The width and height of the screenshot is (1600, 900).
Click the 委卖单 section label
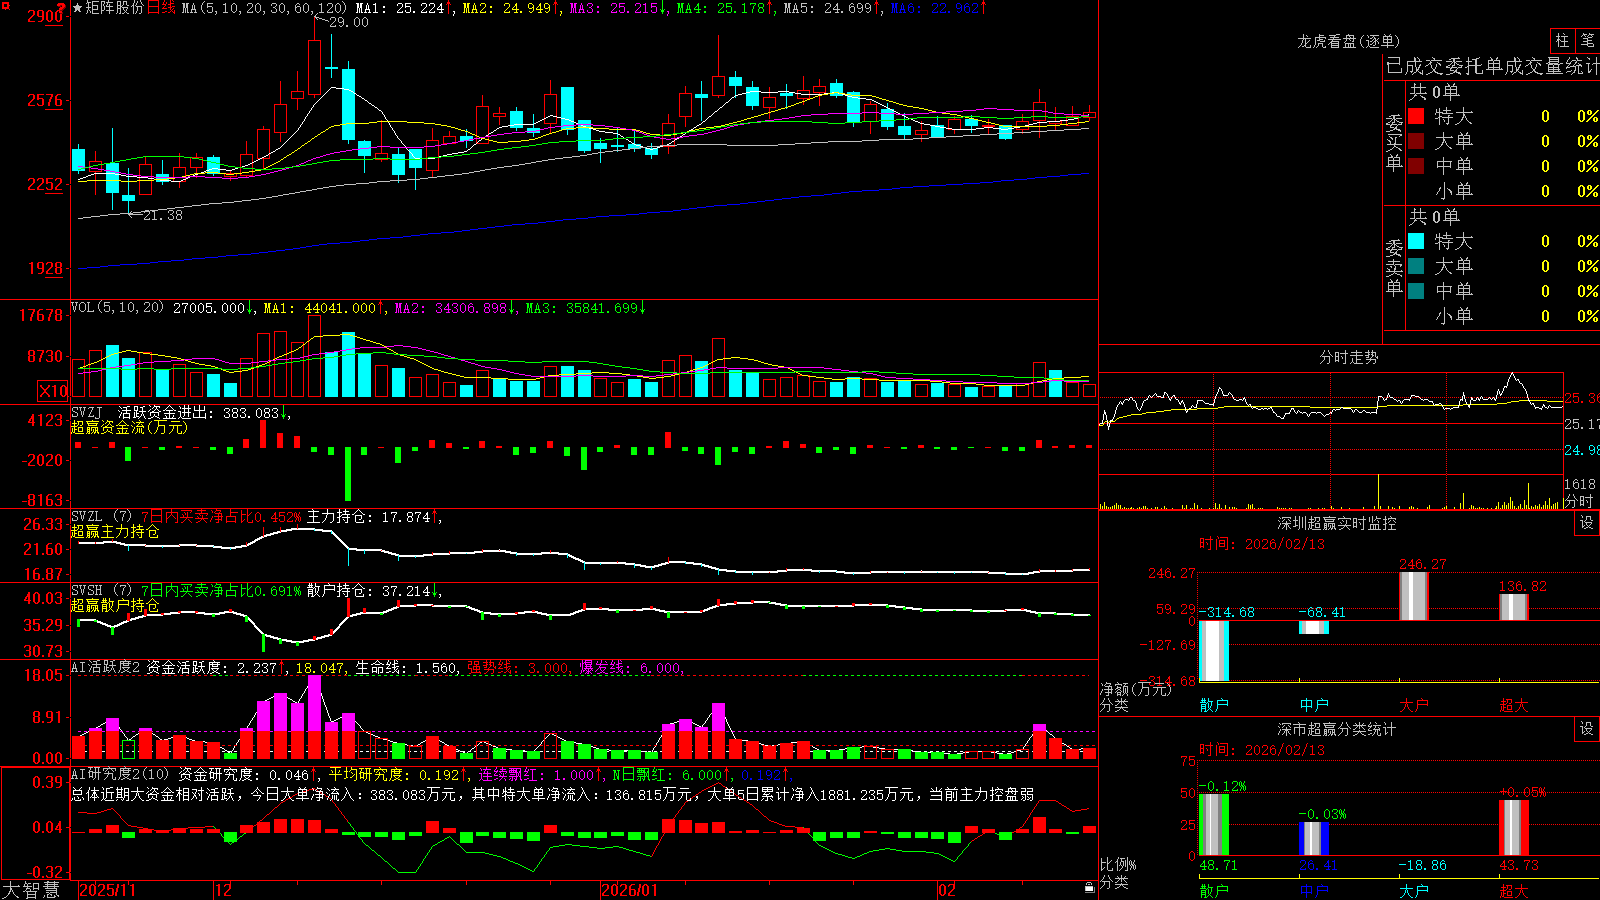1394,267
